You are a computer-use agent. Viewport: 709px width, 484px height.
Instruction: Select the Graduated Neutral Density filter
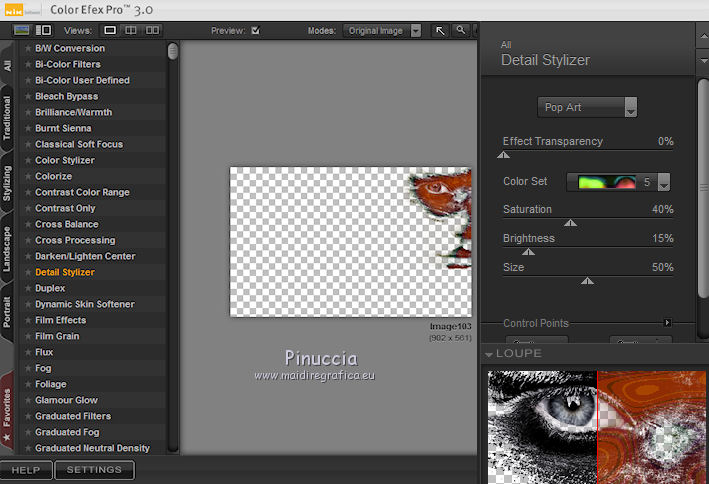93,448
